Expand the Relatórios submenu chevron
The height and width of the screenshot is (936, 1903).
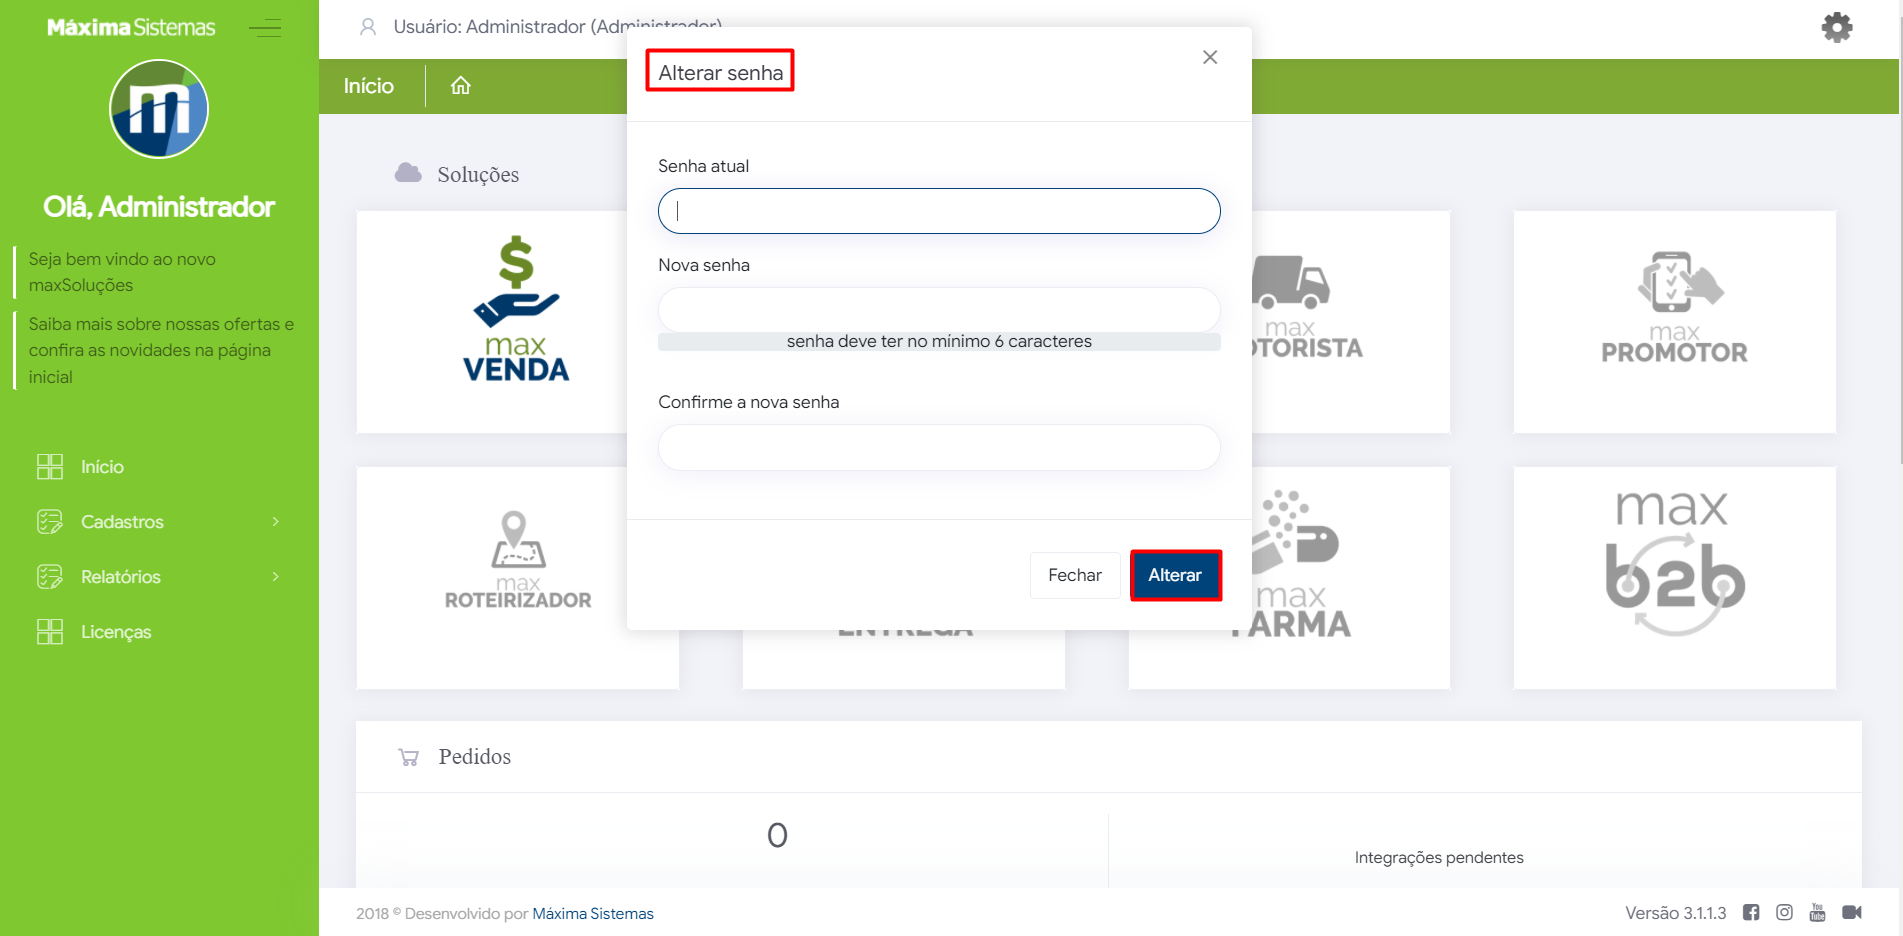click(x=276, y=577)
